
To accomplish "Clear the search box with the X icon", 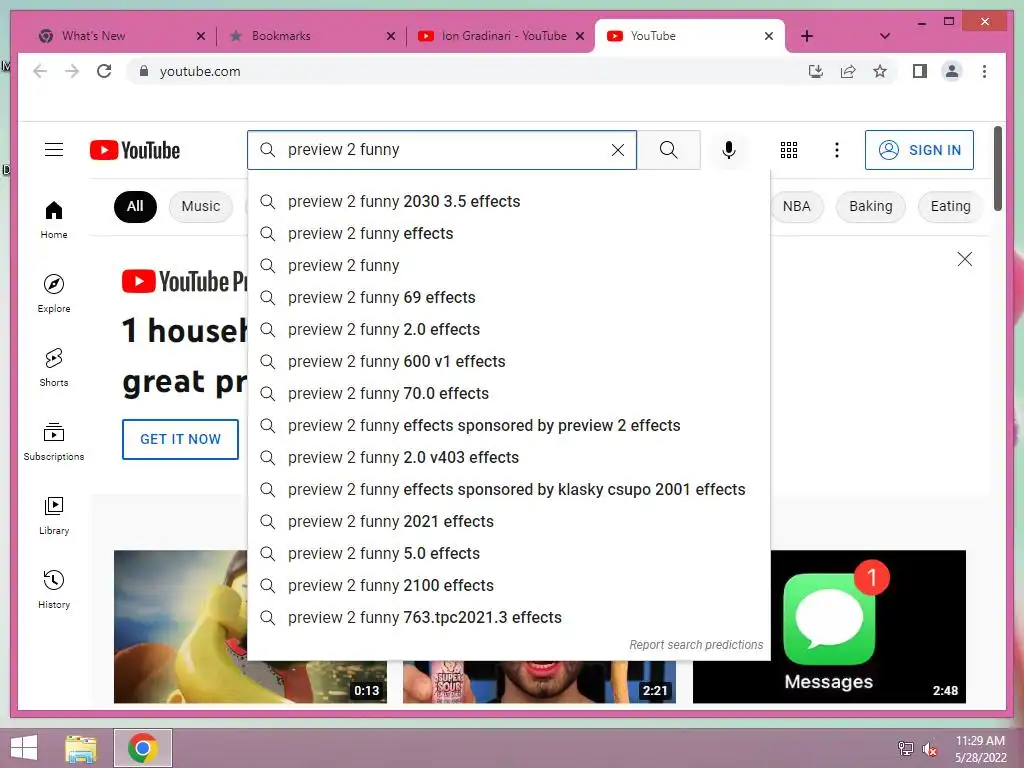I will (618, 150).
